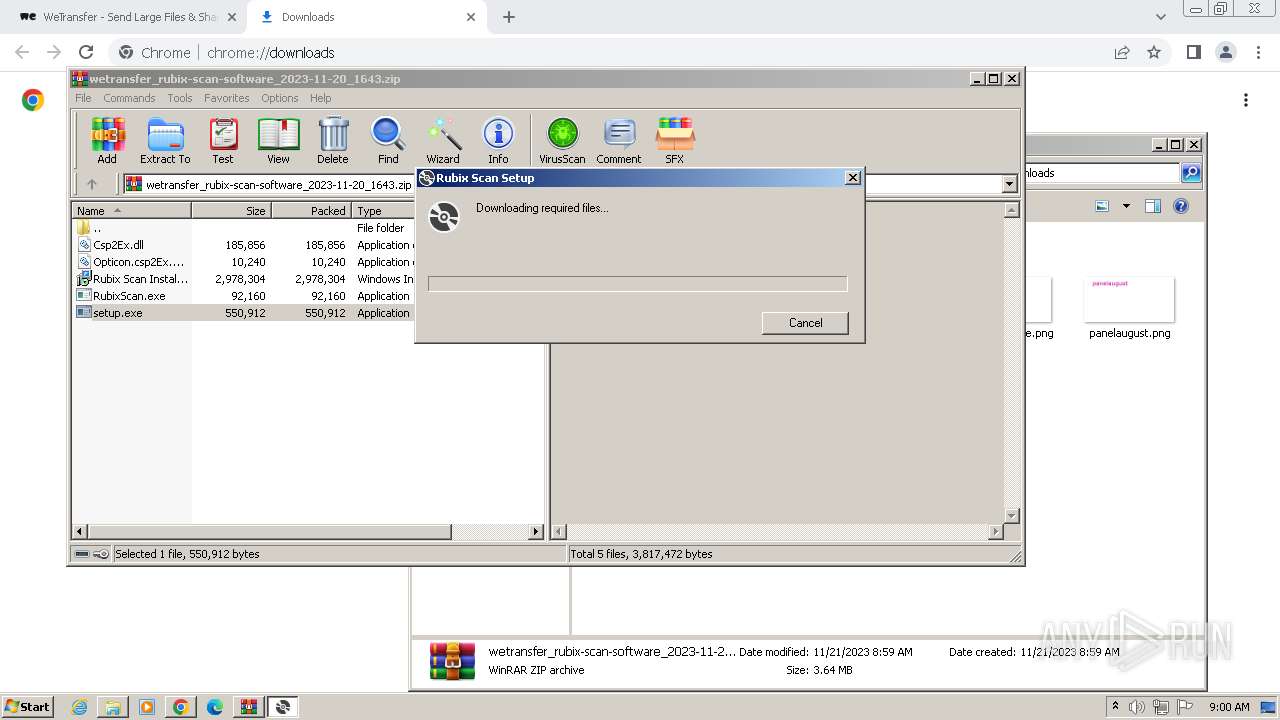Switch to the Downloads browser tab

366,17
